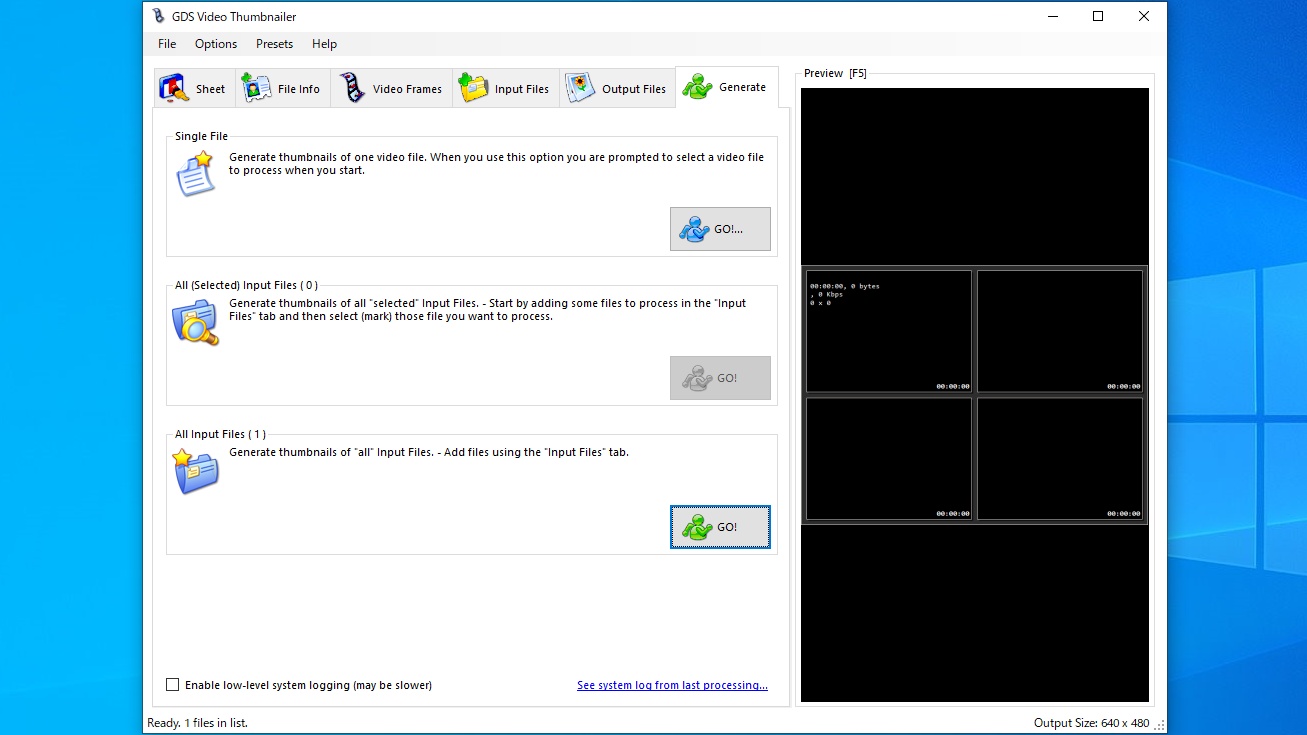Open the Help menu
Viewport: 1307px width, 735px height.
pyautogui.click(x=324, y=44)
